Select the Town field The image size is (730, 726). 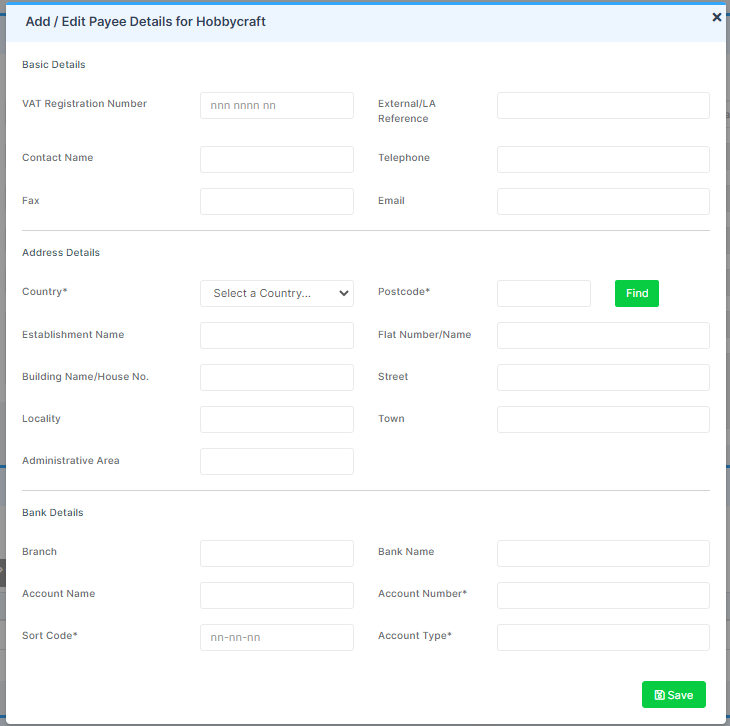click(x=603, y=419)
